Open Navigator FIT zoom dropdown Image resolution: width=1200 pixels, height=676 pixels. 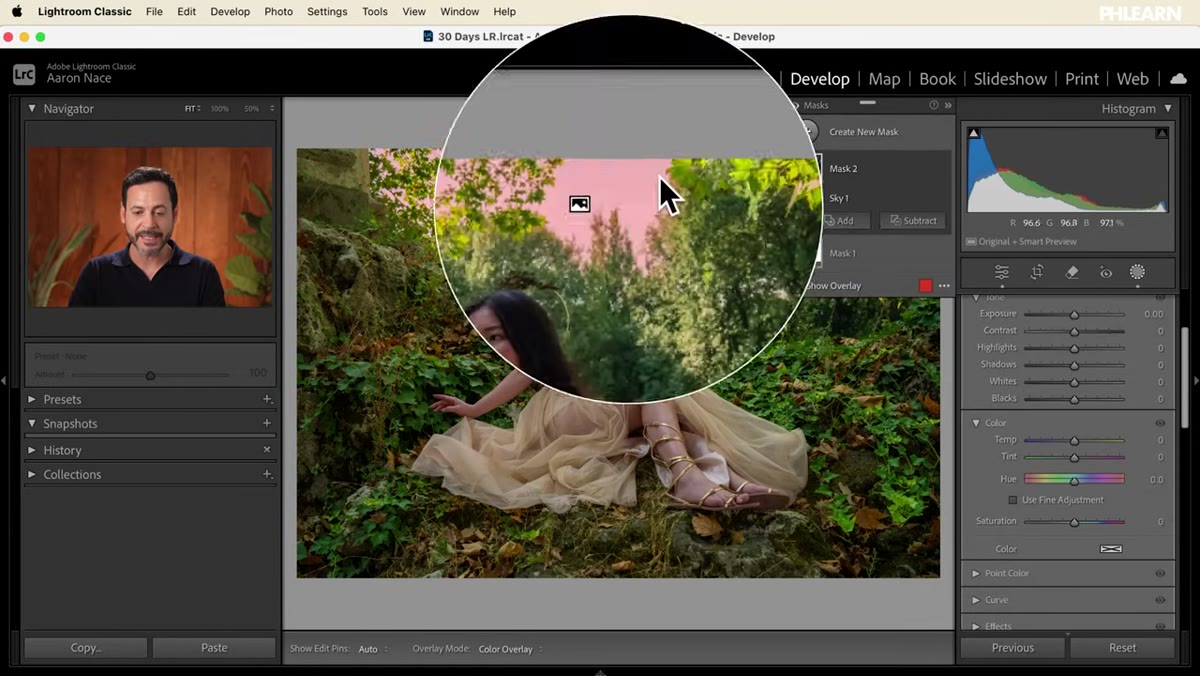point(192,108)
